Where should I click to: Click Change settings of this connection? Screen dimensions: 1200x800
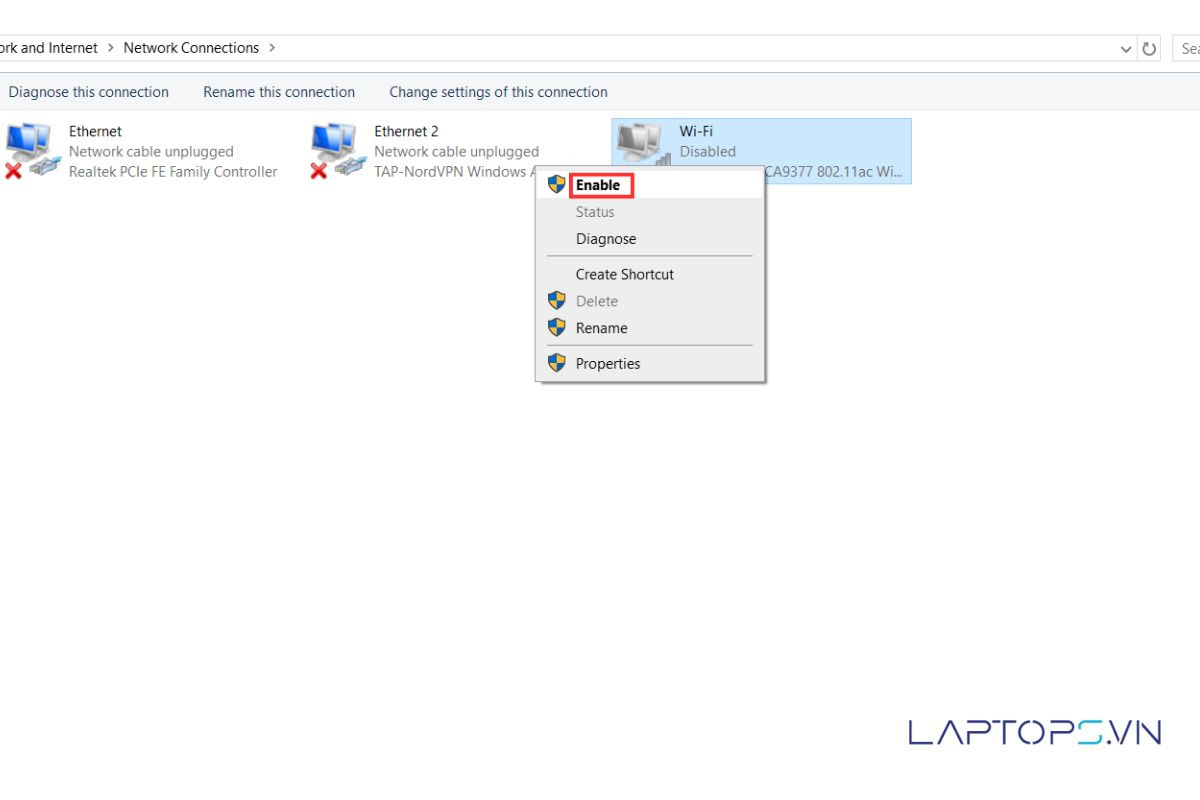point(498,92)
